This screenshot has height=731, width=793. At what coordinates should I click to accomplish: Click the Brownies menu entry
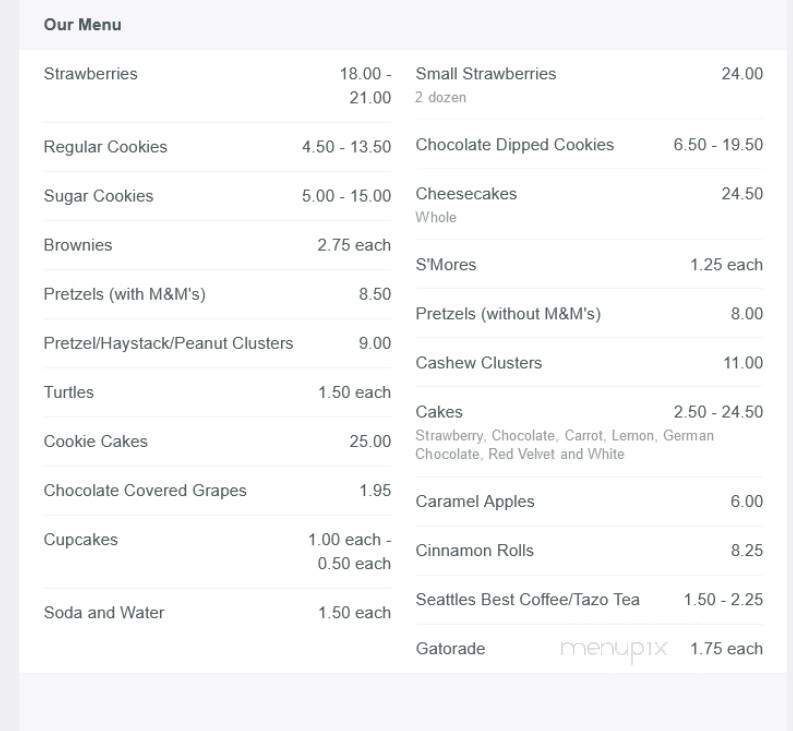click(x=78, y=245)
